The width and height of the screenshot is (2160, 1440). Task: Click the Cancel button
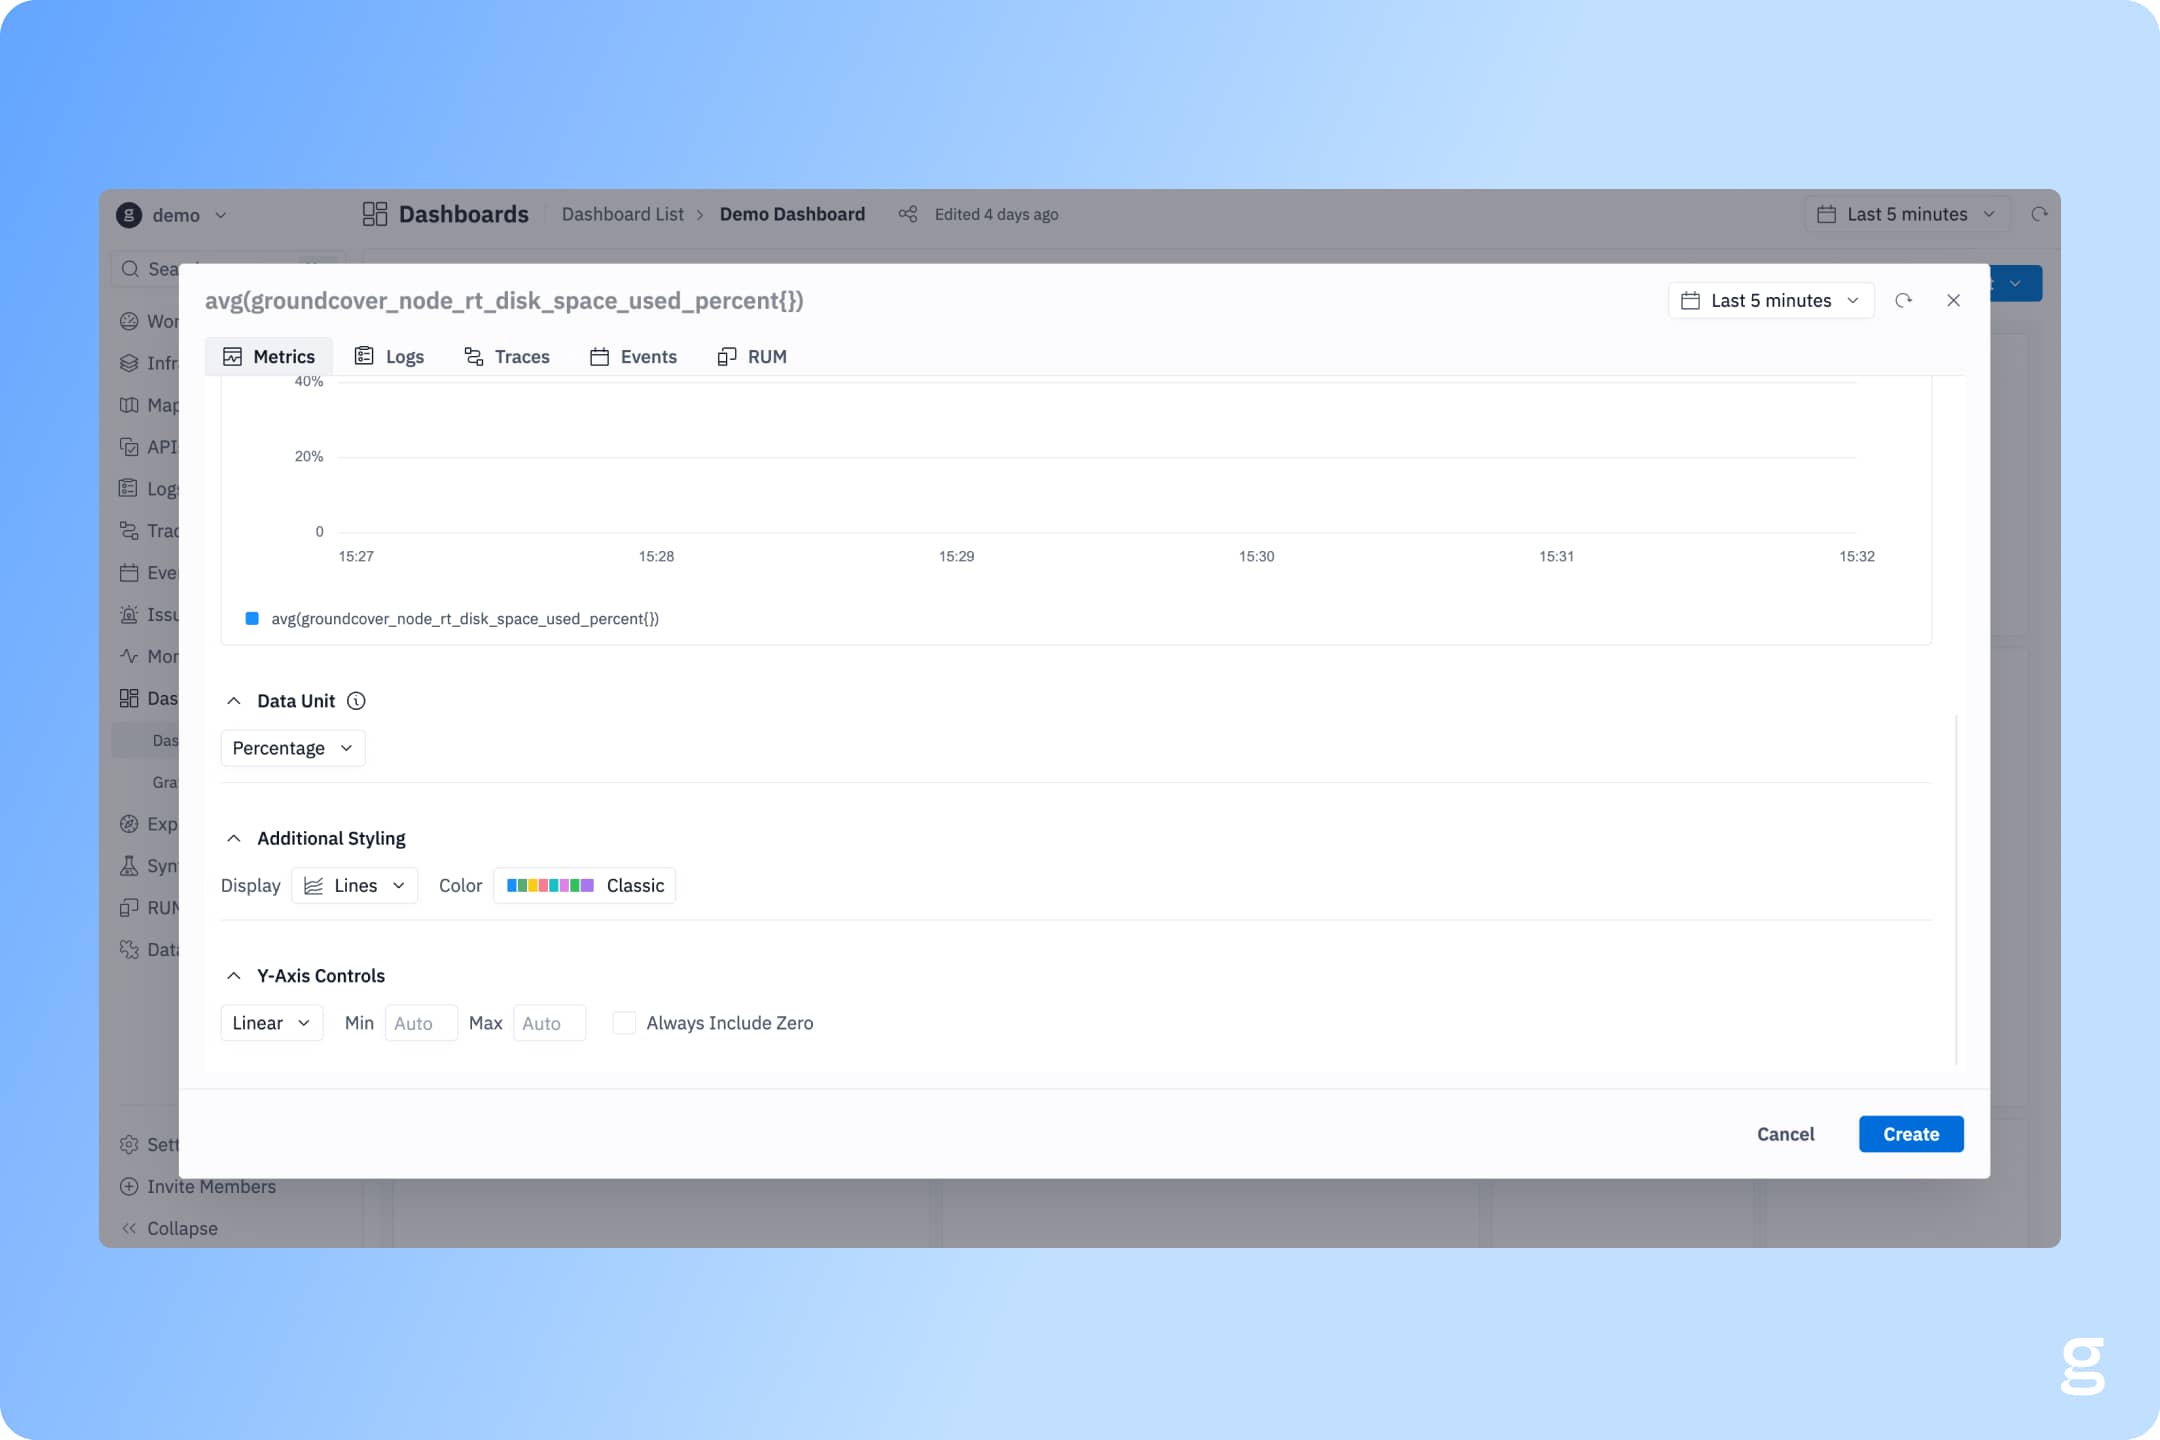[x=1785, y=1134]
